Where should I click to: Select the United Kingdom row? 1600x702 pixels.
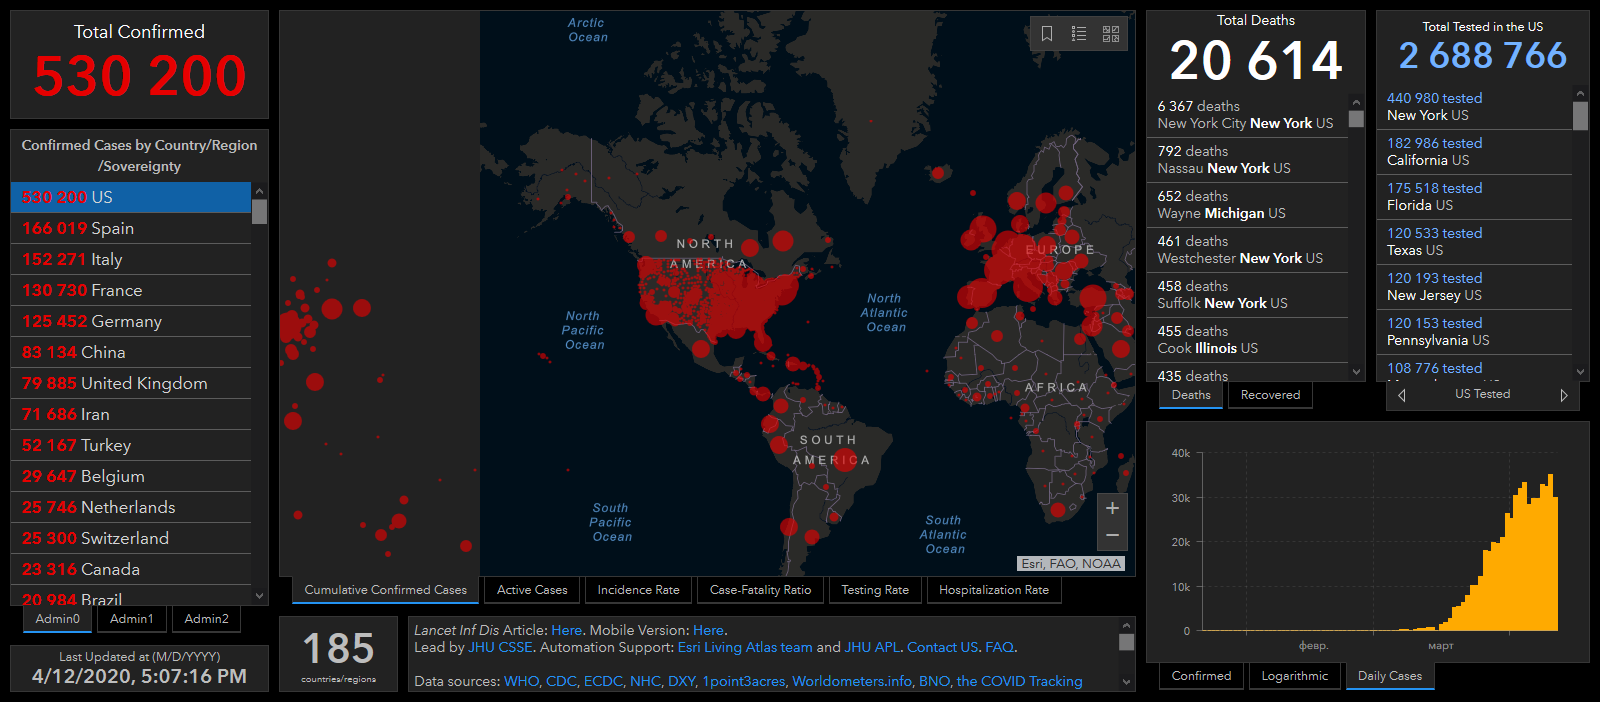coord(131,384)
